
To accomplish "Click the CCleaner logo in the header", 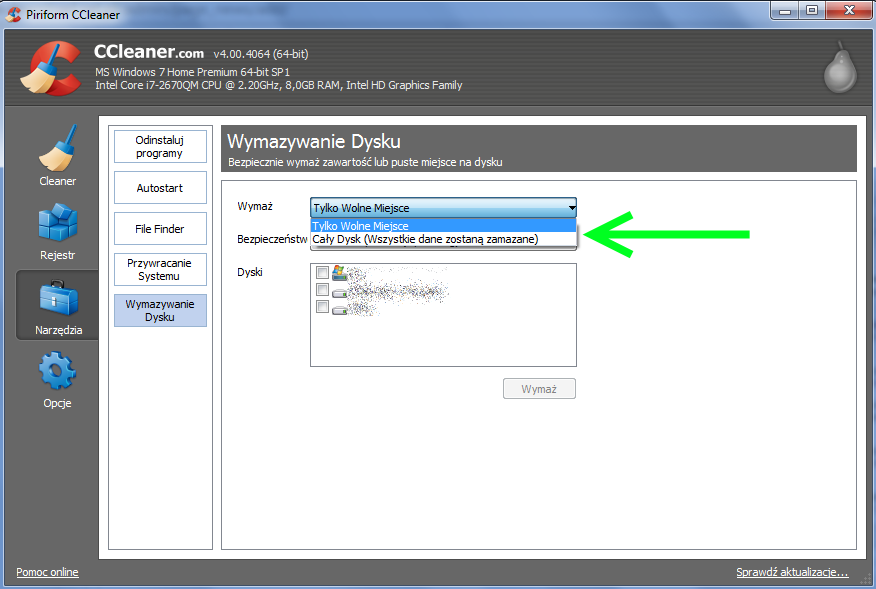I will tap(51, 68).
